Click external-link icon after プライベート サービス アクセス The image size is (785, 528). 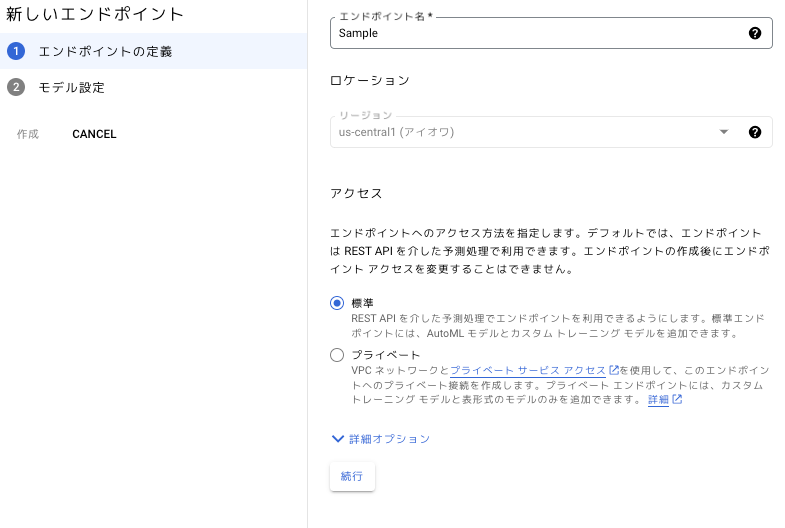click(613, 370)
